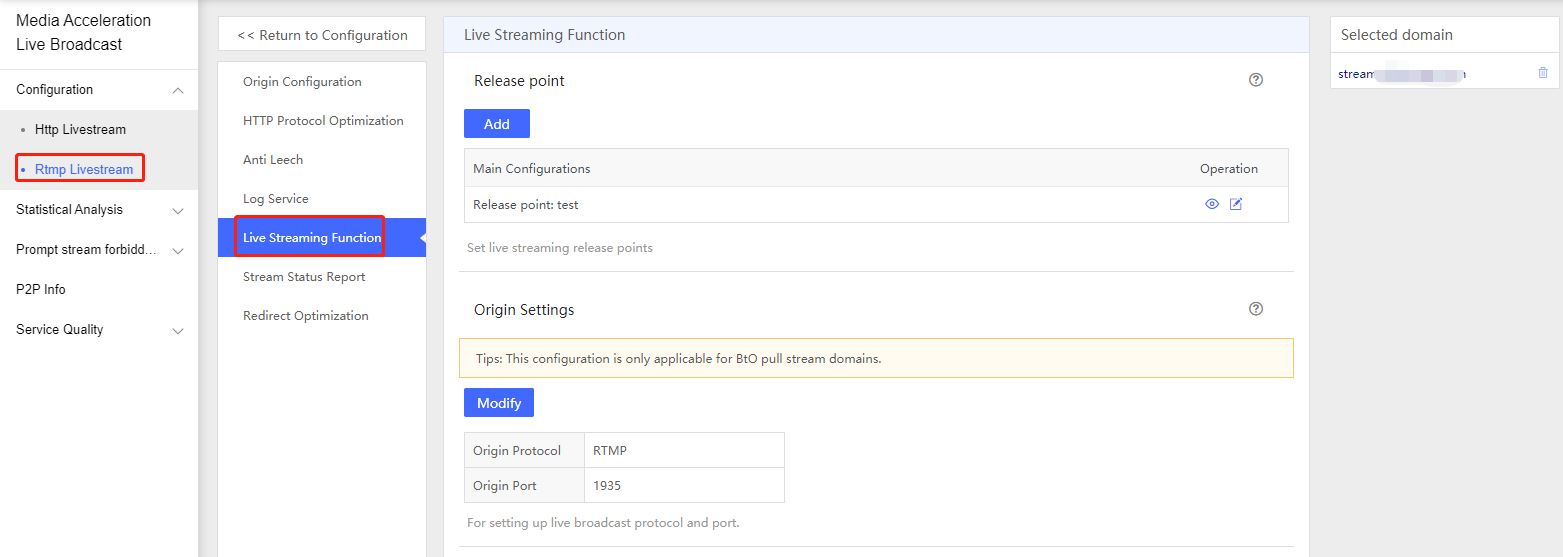
Task: Edit the test release point
Action: (1236, 204)
